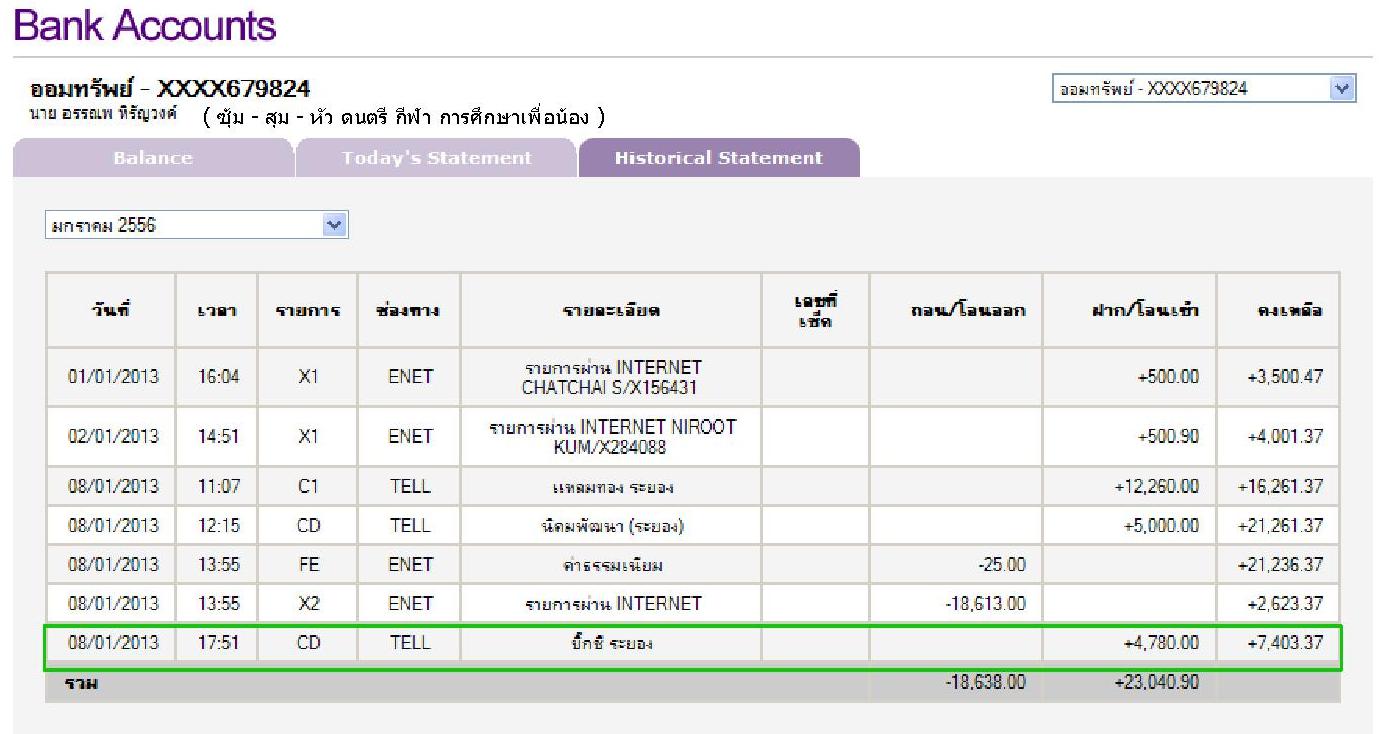Click ENET channel in the FE row
The height and width of the screenshot is (734, 1387).
pos(410,565)
